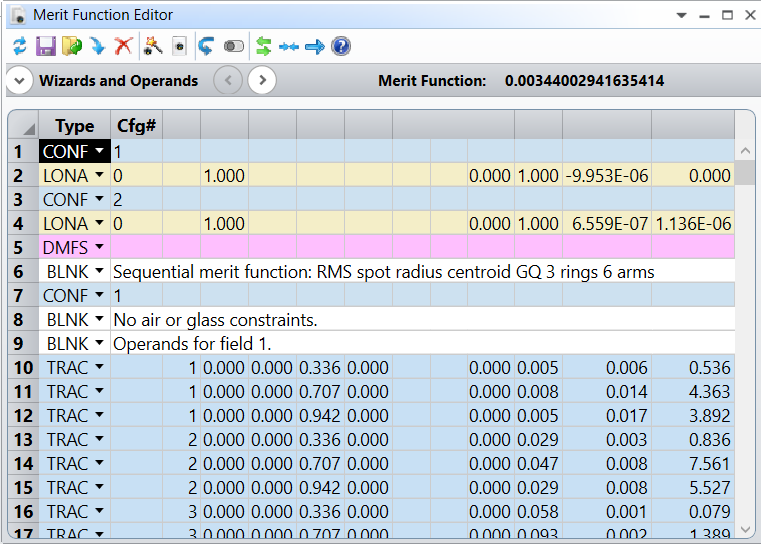This screenshot has height=544, width=761.
Task: Click the 0.047 cell in row 14
Action: coord(538,464)
